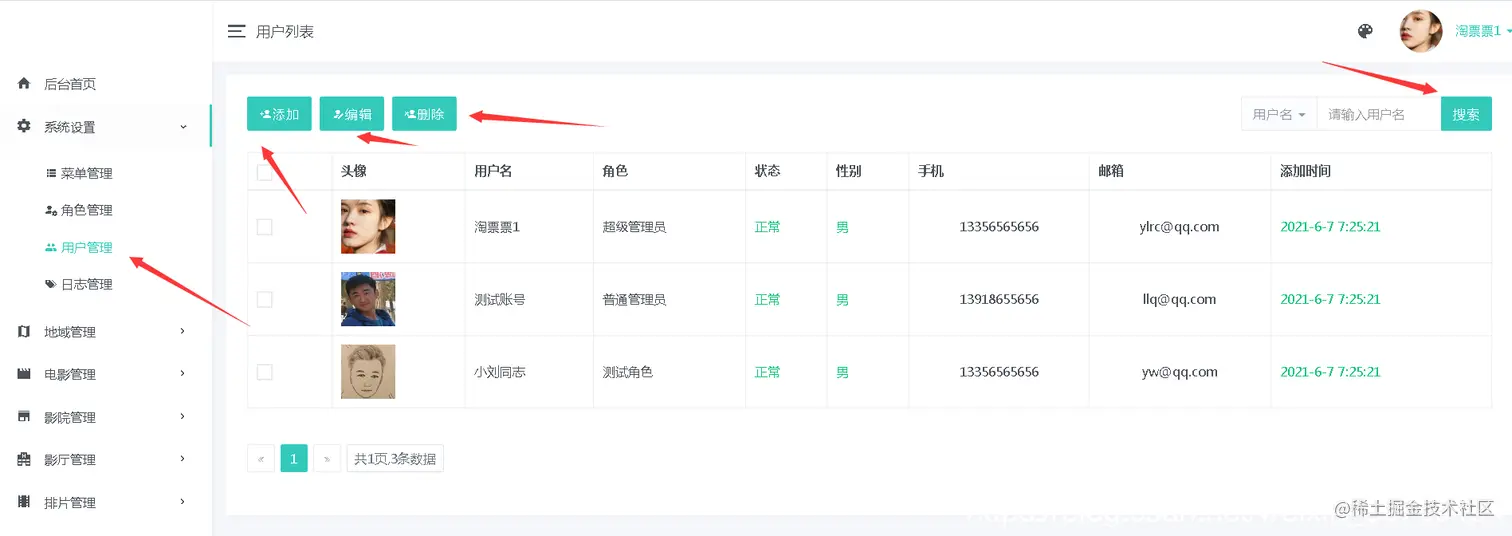Expand the 影院管理 chevron
The width and height of the screenshot is (1512, 536).
[183, 416]
